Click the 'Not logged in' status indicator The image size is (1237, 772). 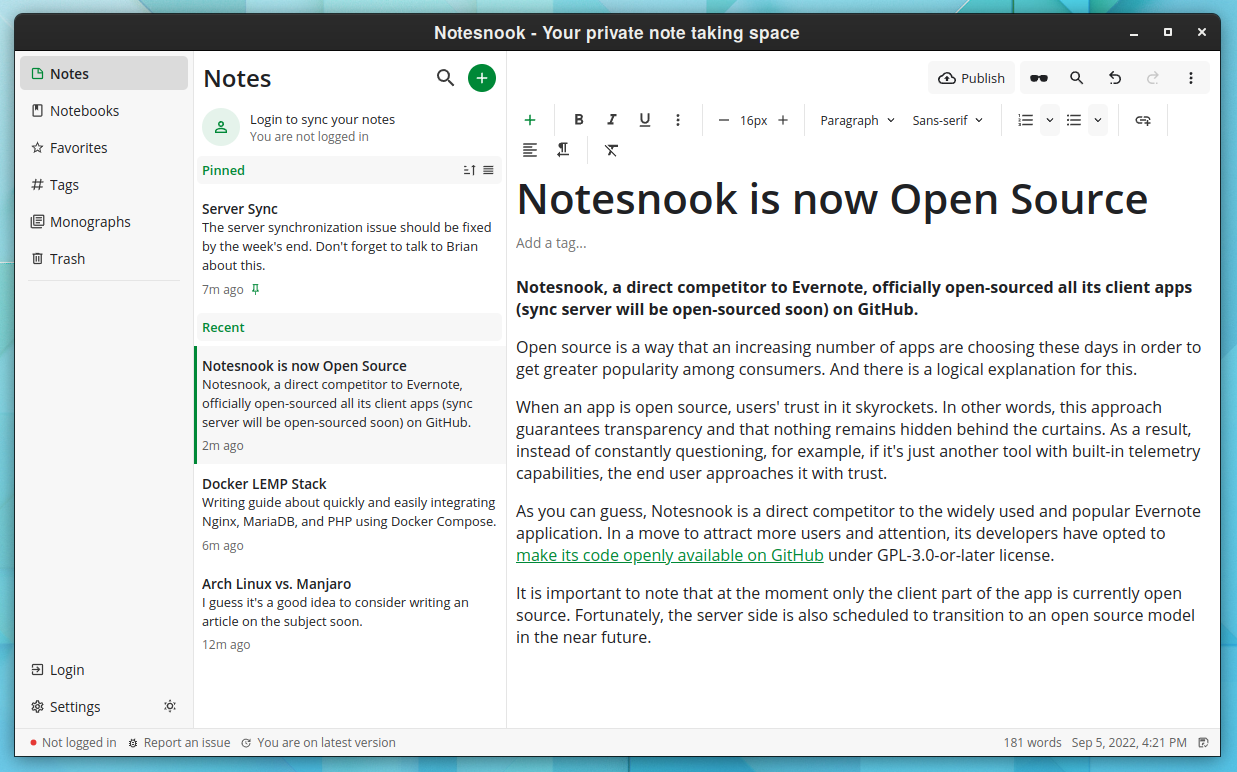point(73,743)
